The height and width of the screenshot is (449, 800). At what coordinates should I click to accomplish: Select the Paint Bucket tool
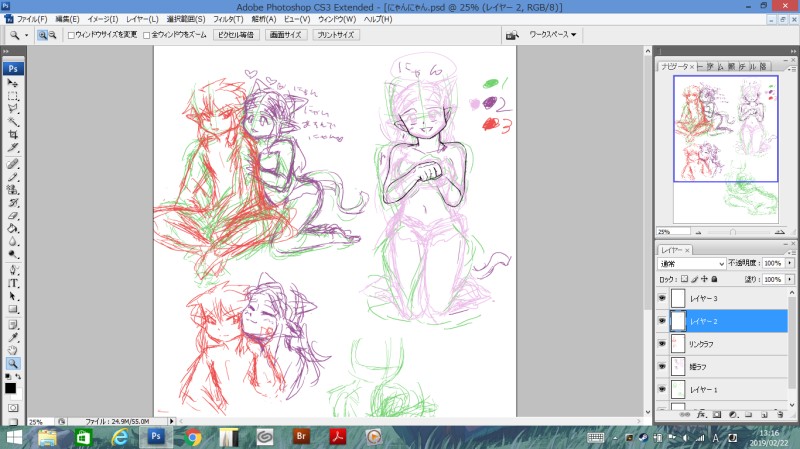click(x=13, y=229)
